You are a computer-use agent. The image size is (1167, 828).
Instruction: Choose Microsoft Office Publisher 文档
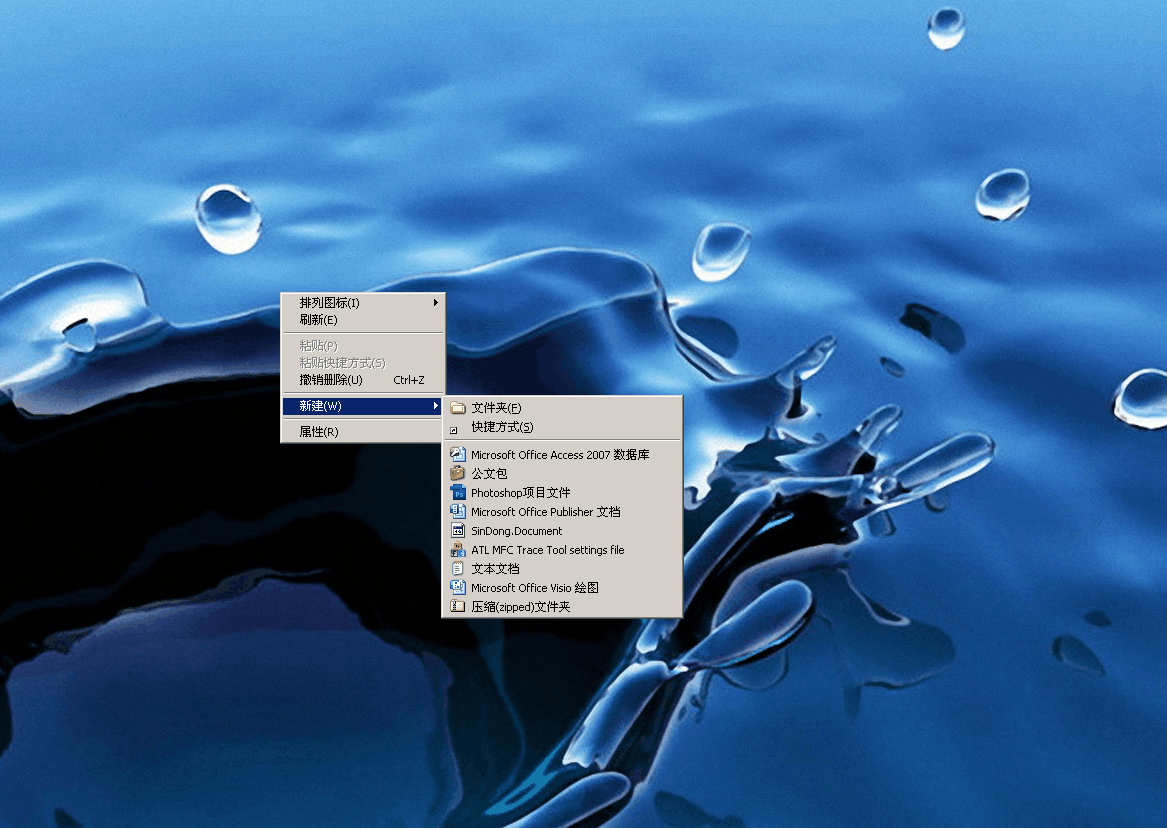[x=563, y=512]
